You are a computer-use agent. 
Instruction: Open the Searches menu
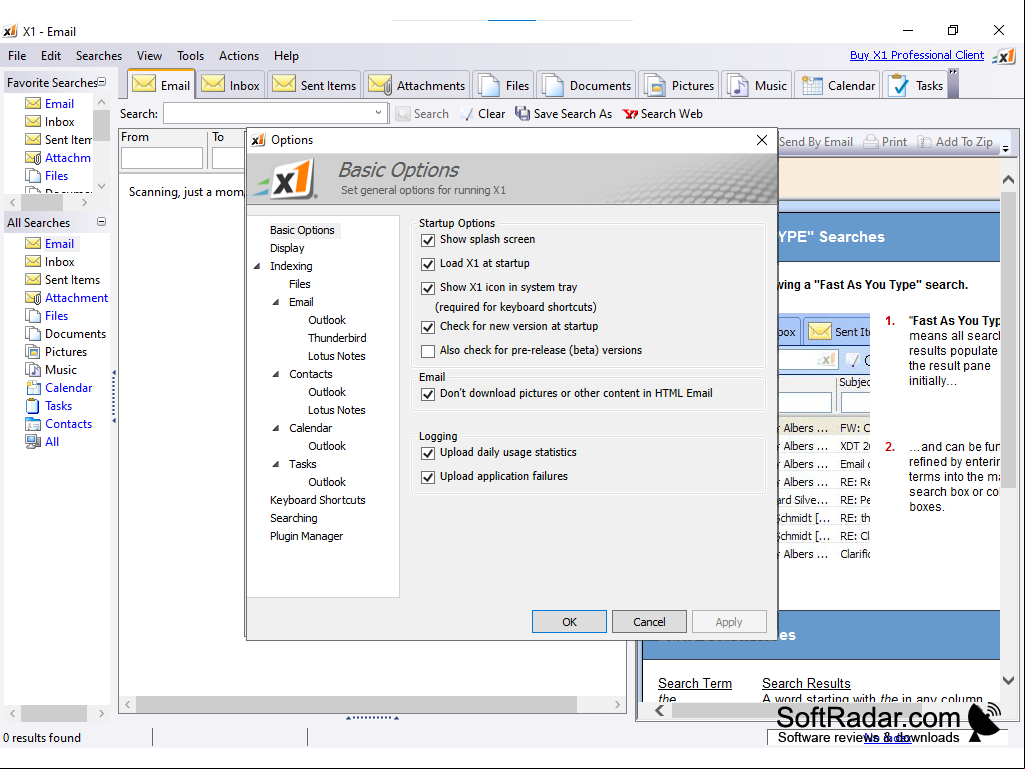point(99,56)
